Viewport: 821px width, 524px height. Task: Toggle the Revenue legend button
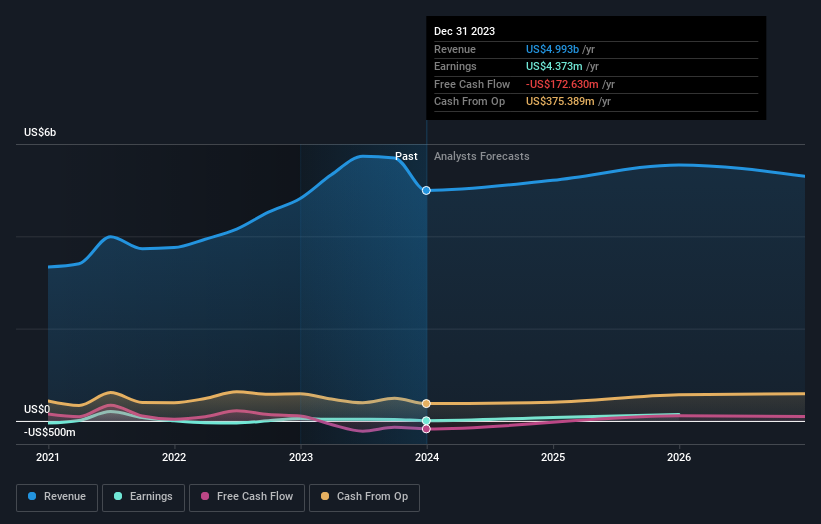57,497
